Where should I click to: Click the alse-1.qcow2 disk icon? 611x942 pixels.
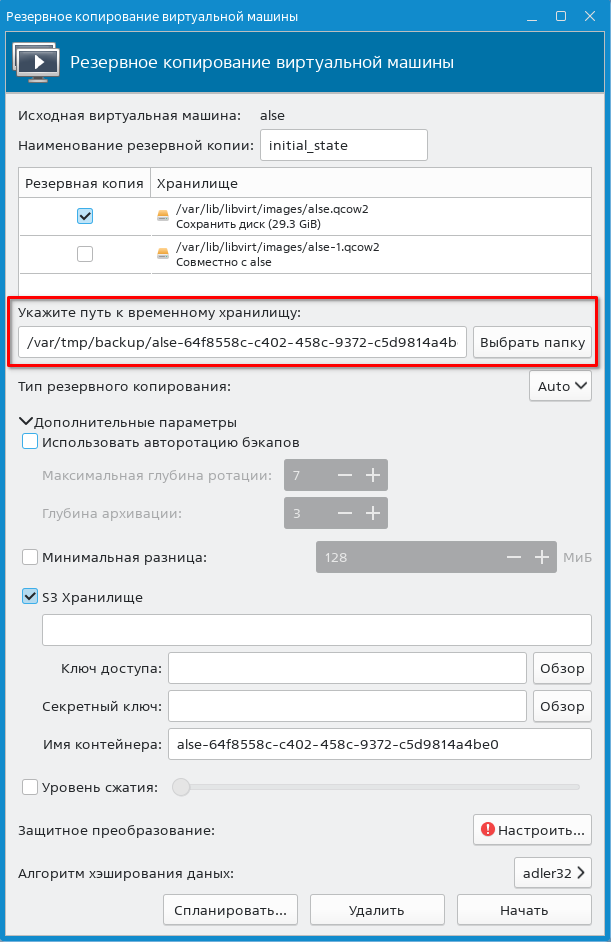pyautogui.click(x=162, y=254)
